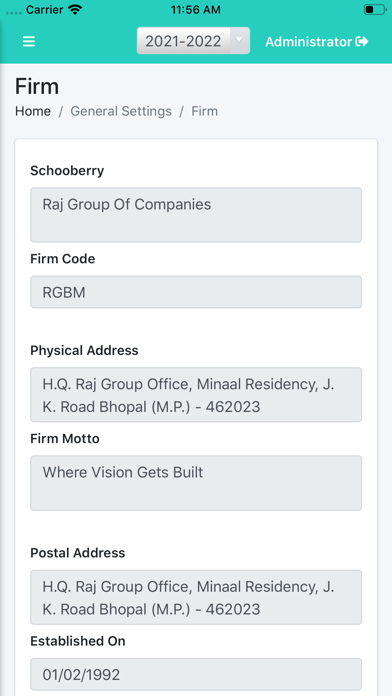Click the Firm Code field showing RGBM

(196, 292)
